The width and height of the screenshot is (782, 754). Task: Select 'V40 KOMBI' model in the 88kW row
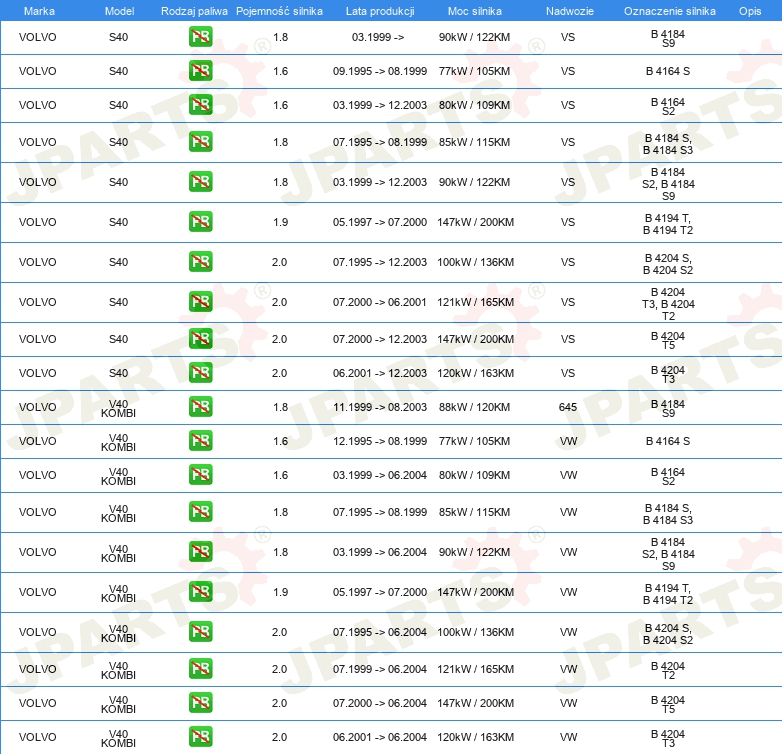pos(118,408)
